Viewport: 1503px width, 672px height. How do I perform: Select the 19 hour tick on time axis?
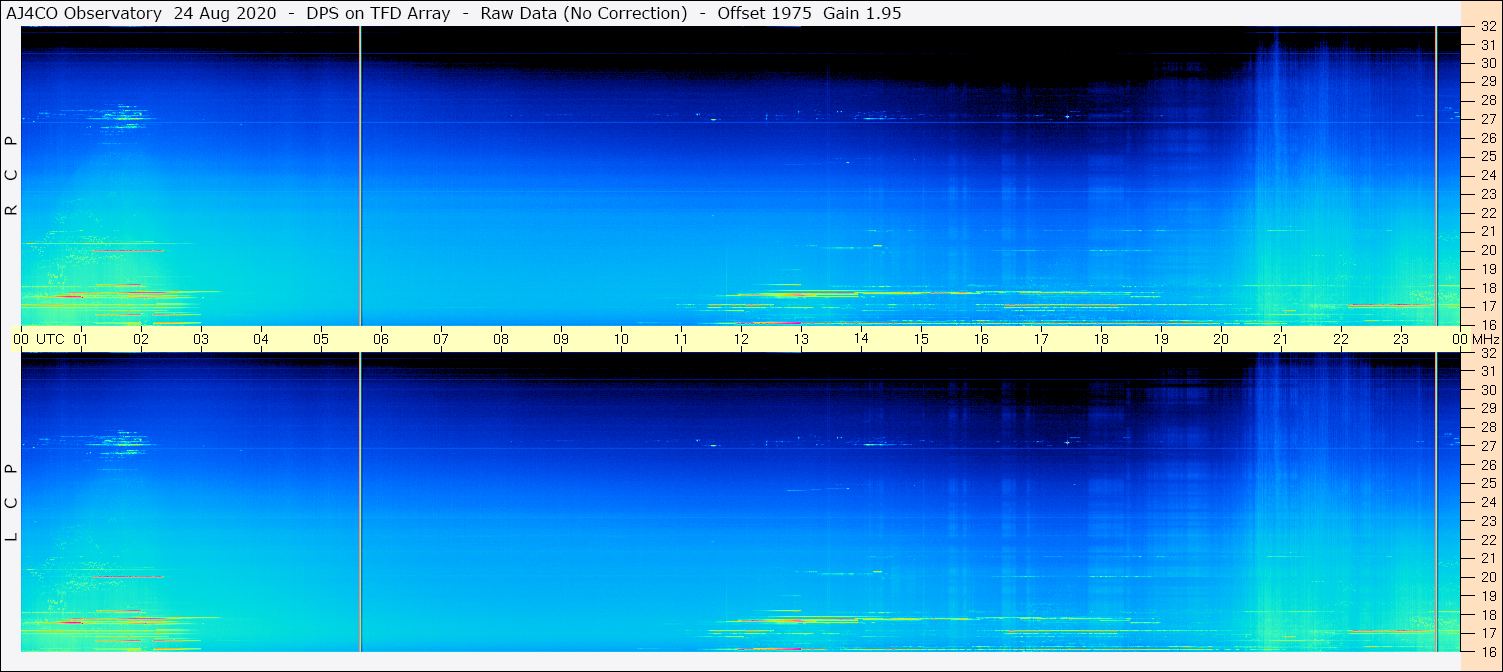[x=1161, y=339]
